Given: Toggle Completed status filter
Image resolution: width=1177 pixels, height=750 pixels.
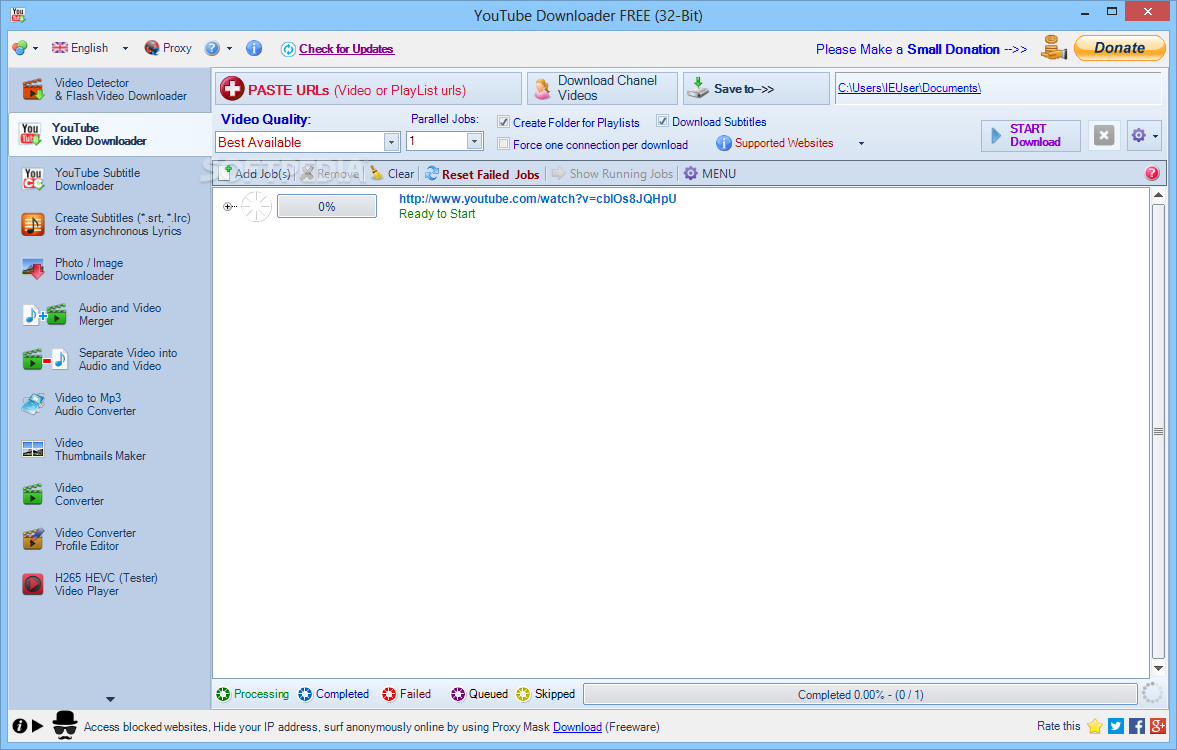Looking at the screenshot, I should pyautogui.click(x=333, y=694).
